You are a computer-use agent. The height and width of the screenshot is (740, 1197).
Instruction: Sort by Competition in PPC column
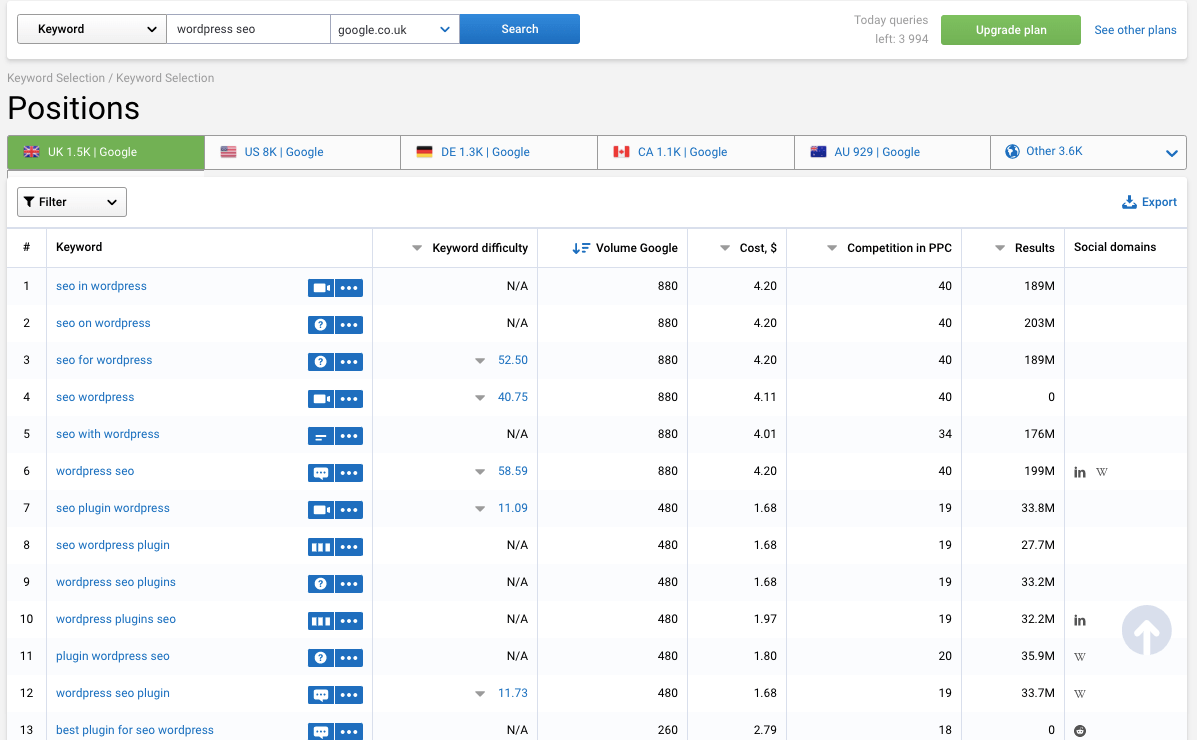(889, 247)
